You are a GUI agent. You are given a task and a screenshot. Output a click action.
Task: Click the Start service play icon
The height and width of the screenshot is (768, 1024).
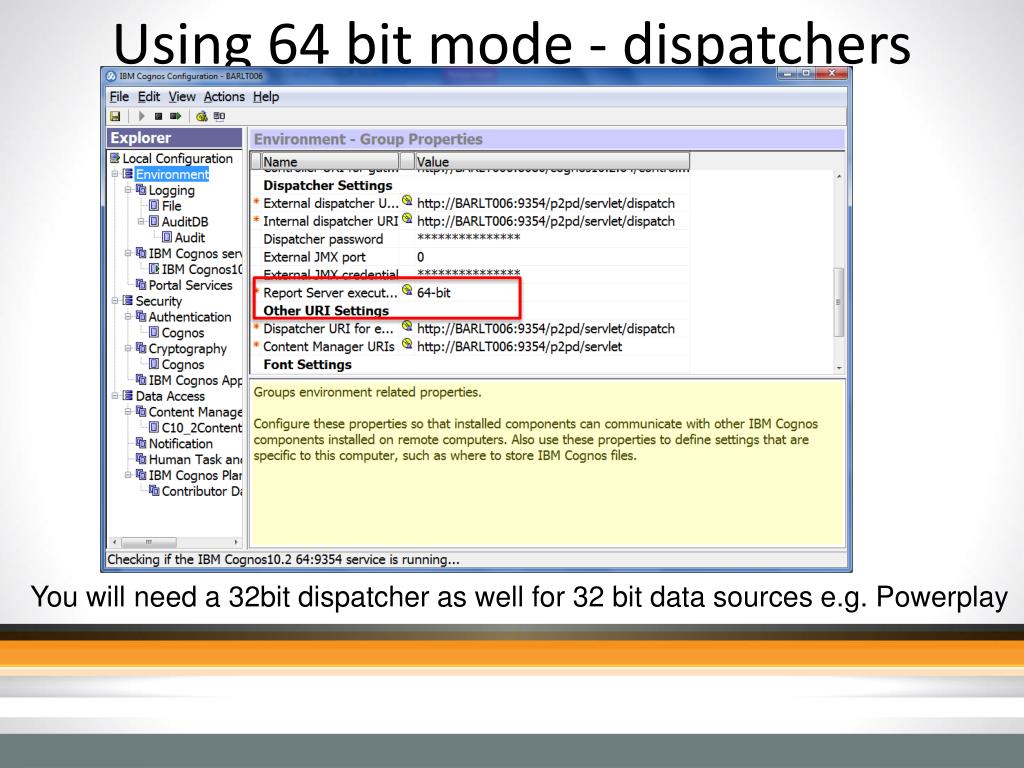click(141, 116)
